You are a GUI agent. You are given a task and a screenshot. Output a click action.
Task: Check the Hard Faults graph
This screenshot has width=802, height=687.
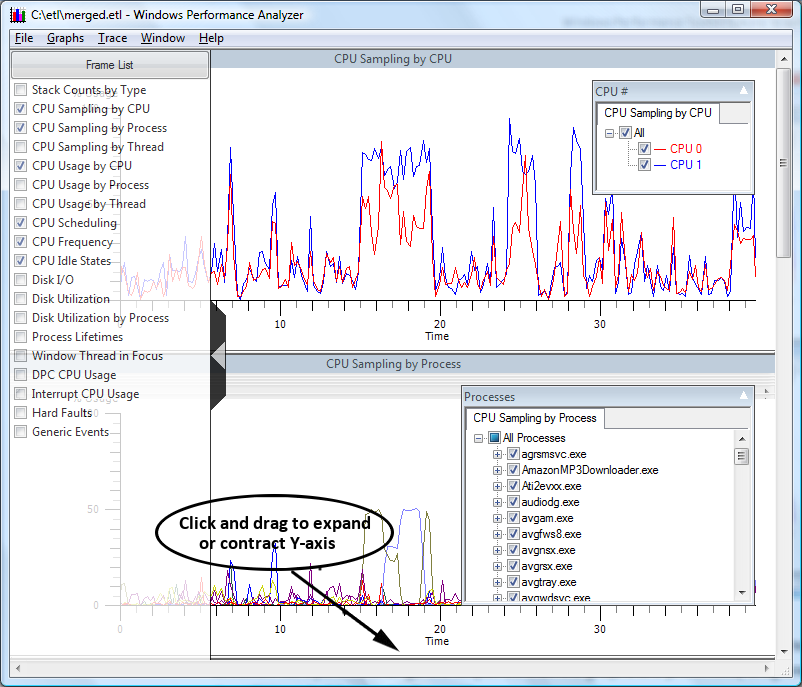[x=20, y=412]
